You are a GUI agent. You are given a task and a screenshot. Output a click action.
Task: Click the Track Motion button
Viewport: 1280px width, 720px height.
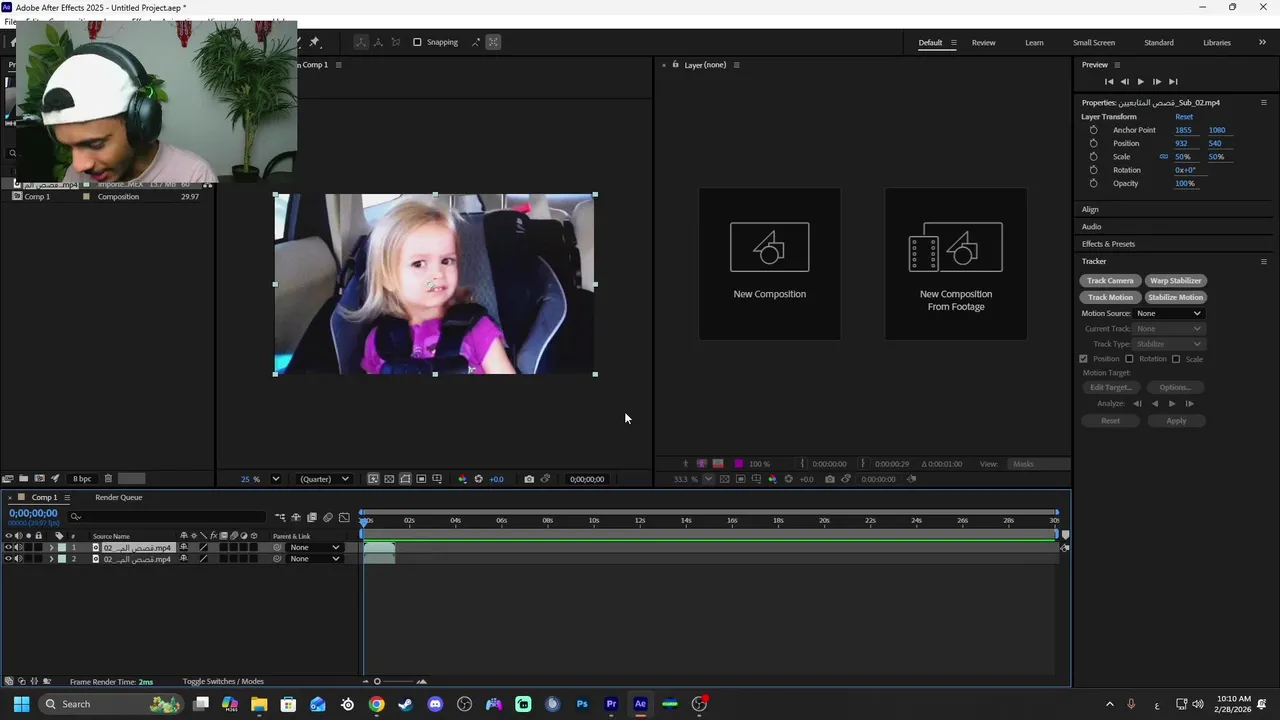click(x=1110, y=297)
